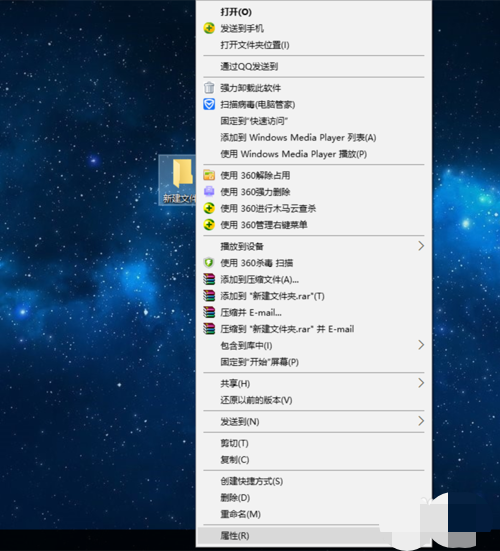Select 使用 Windows Media Player 播放(P)
Screen dimensions: 500x551
point(314,154)
